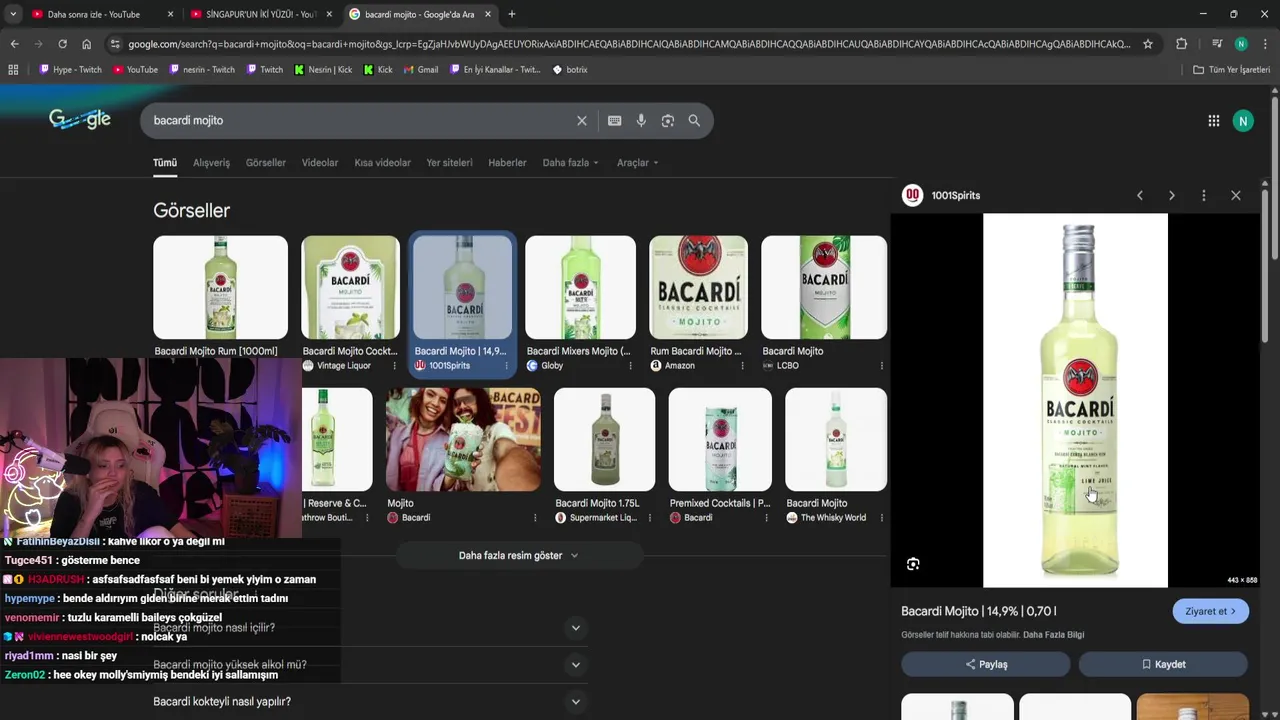
Task: Open the address bar URL field
Action: coord(630,44)
